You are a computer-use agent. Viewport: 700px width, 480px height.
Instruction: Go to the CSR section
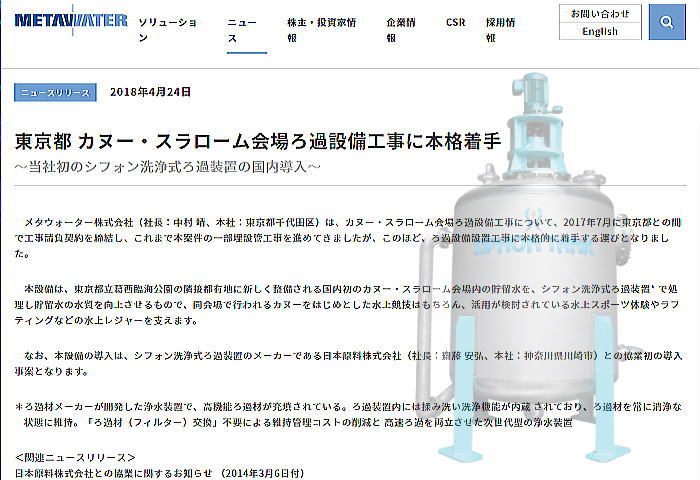(x=455, y=22)
